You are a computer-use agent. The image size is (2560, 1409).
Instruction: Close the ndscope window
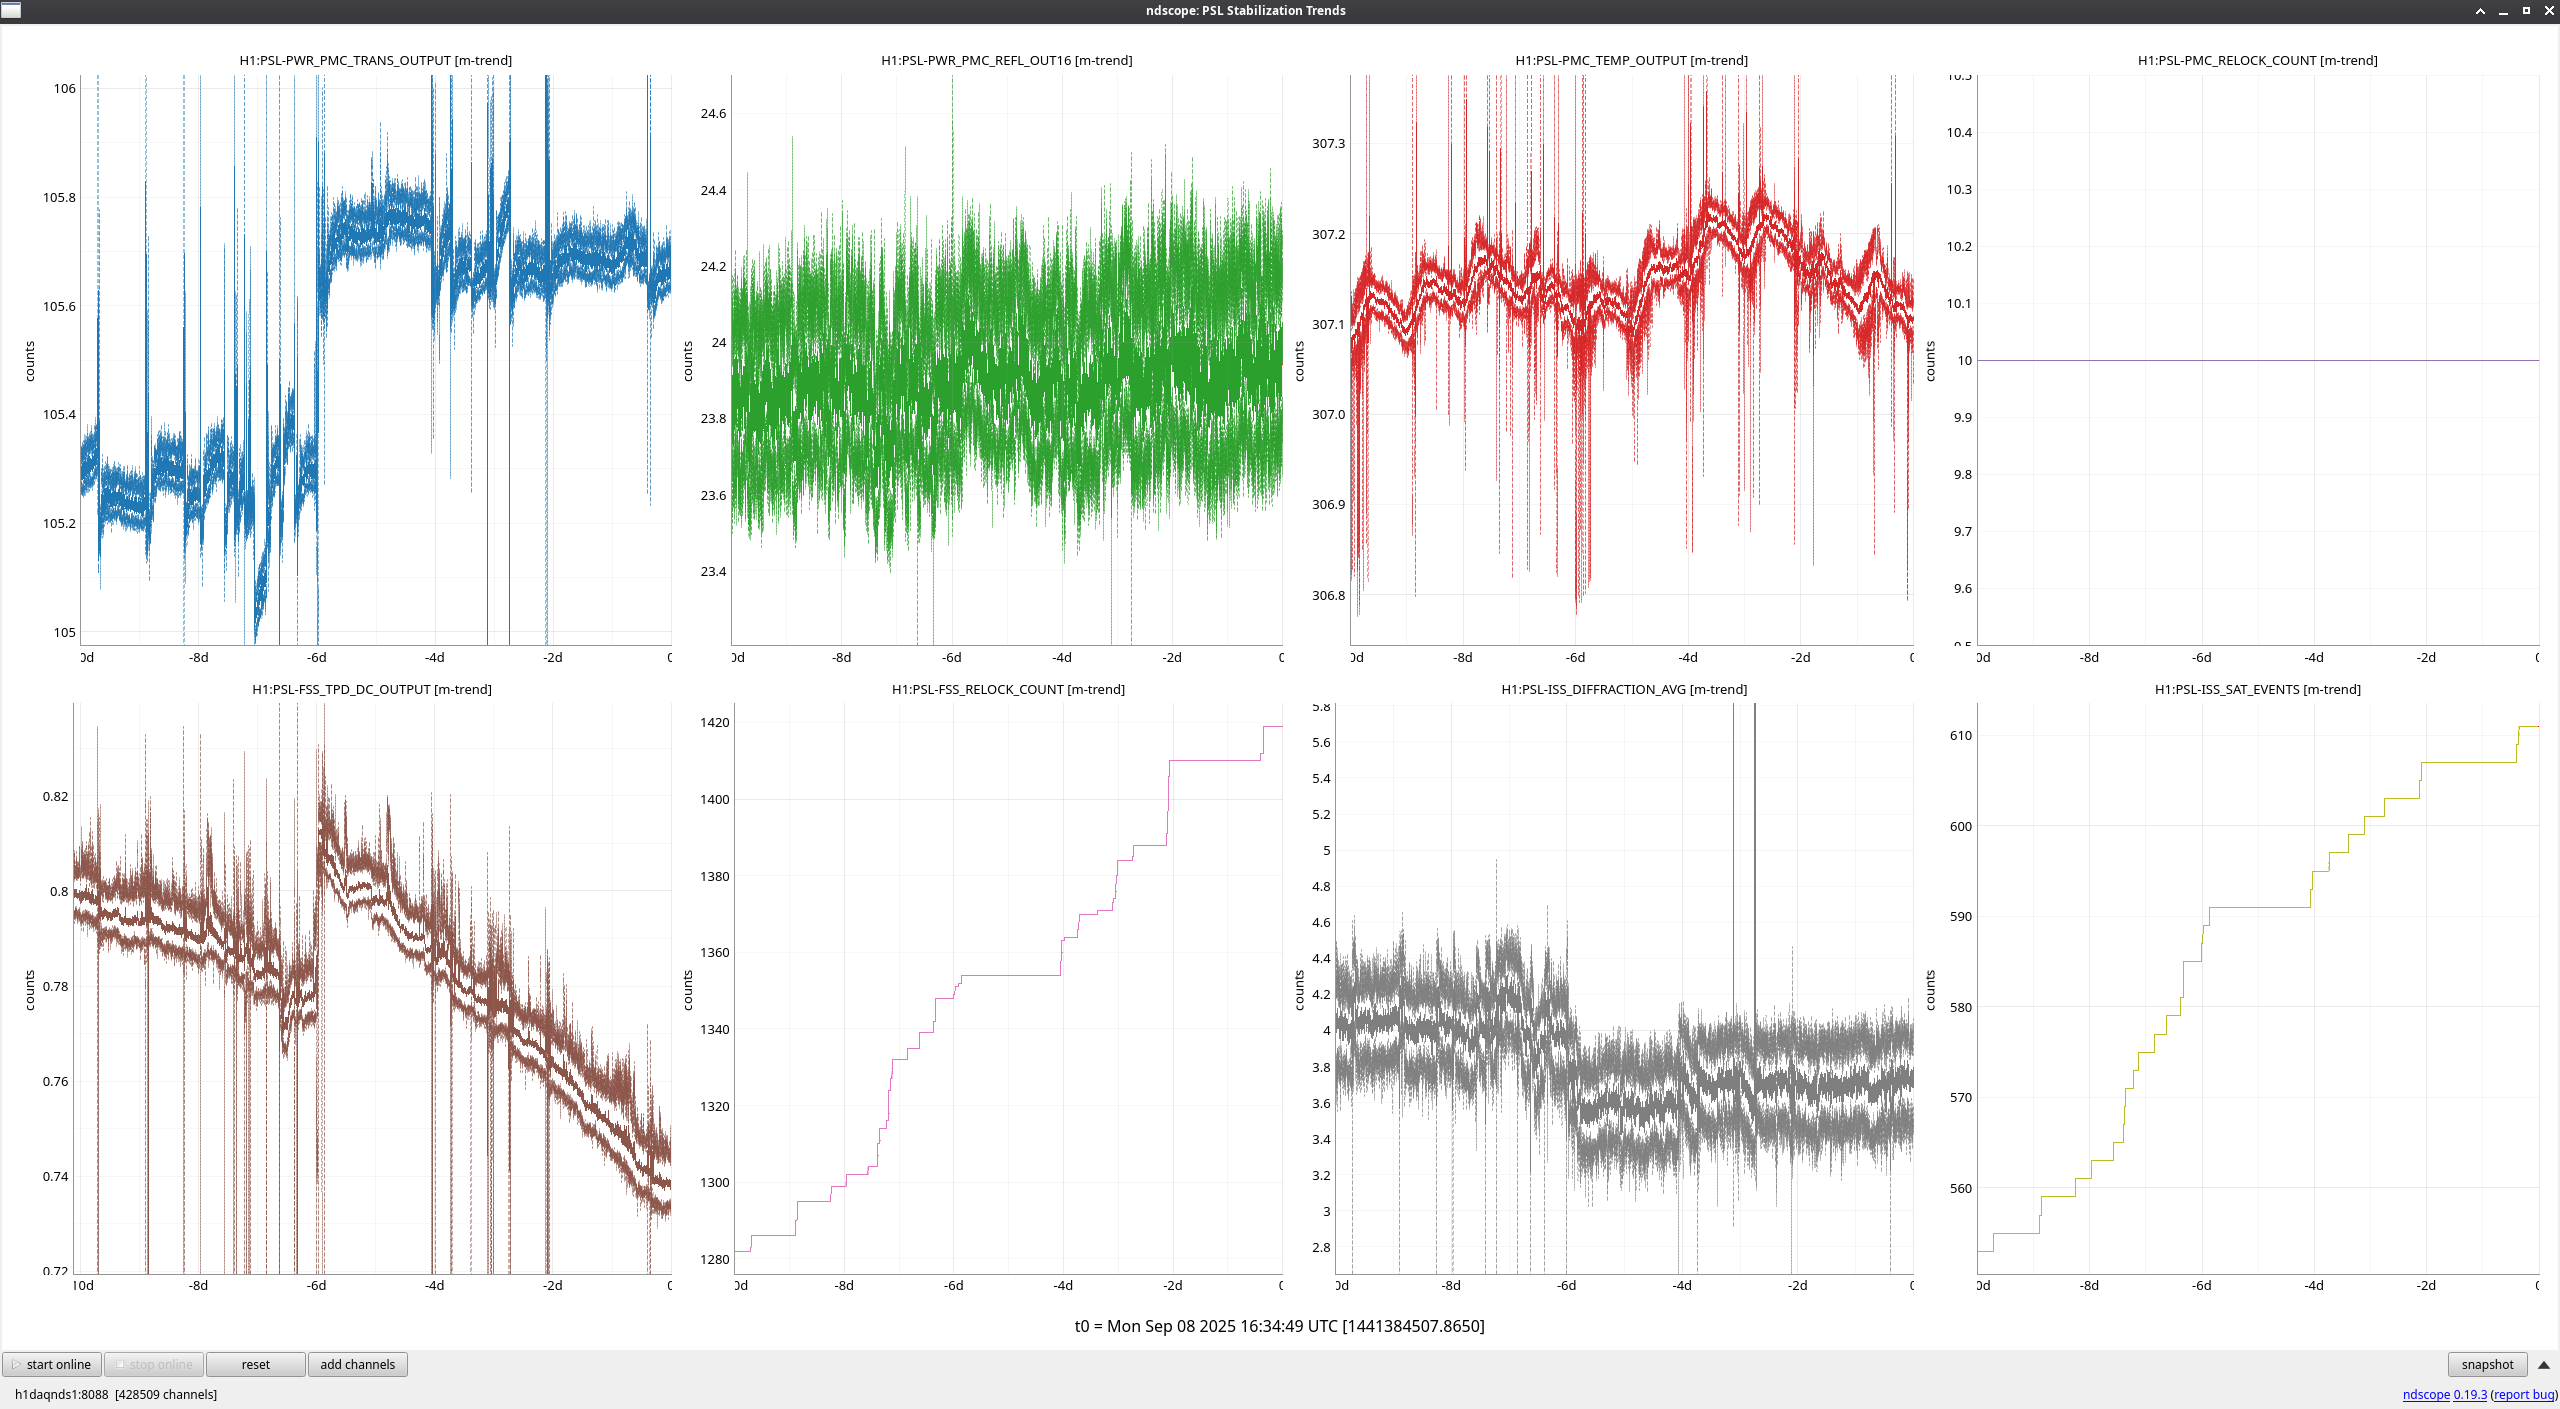(x=2549, y=11)
